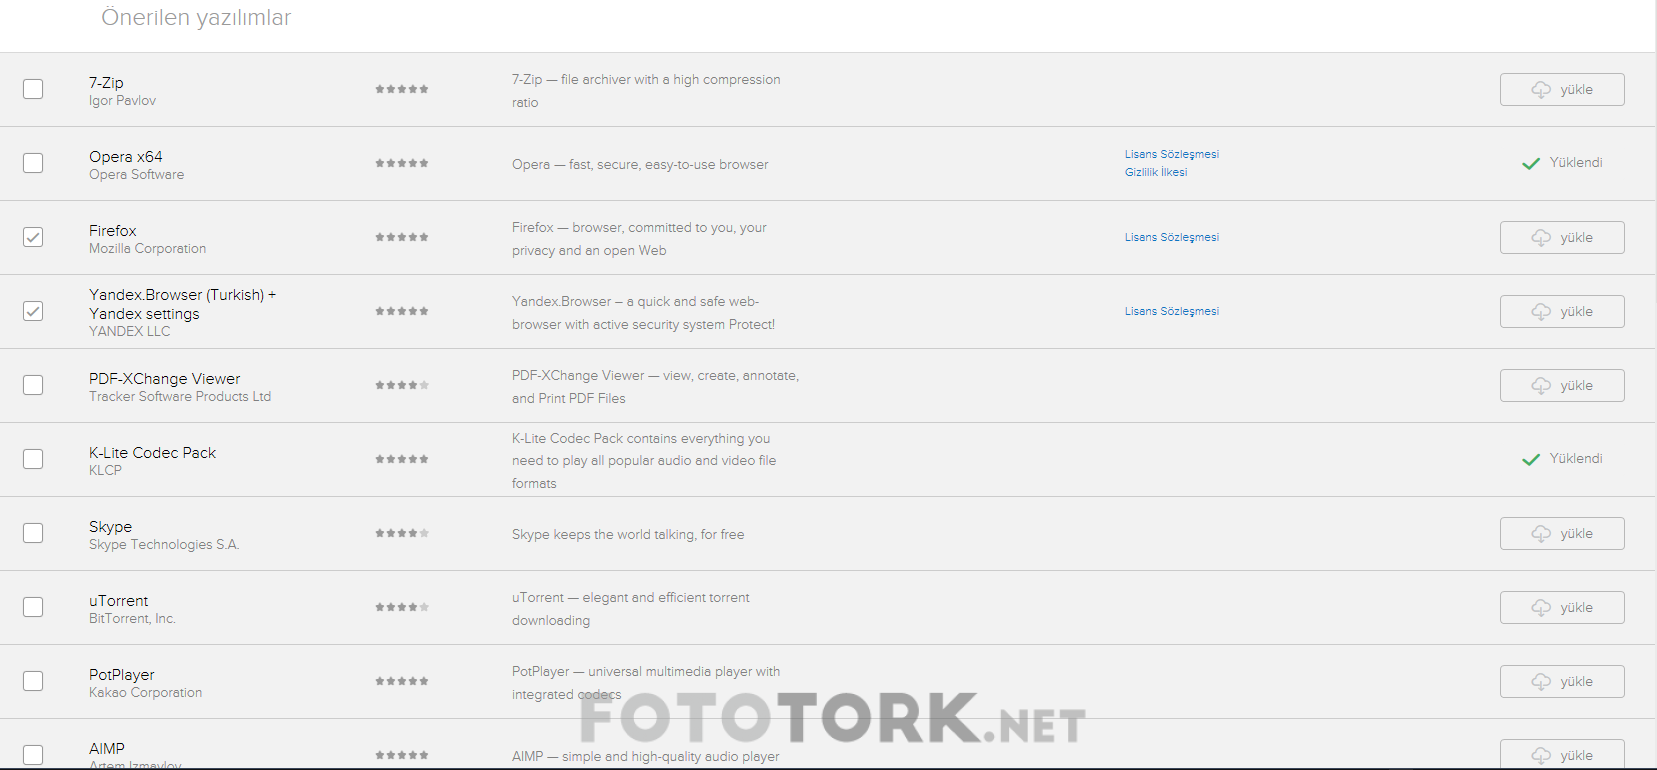Select the uTorrent title text

coord(118,601)
